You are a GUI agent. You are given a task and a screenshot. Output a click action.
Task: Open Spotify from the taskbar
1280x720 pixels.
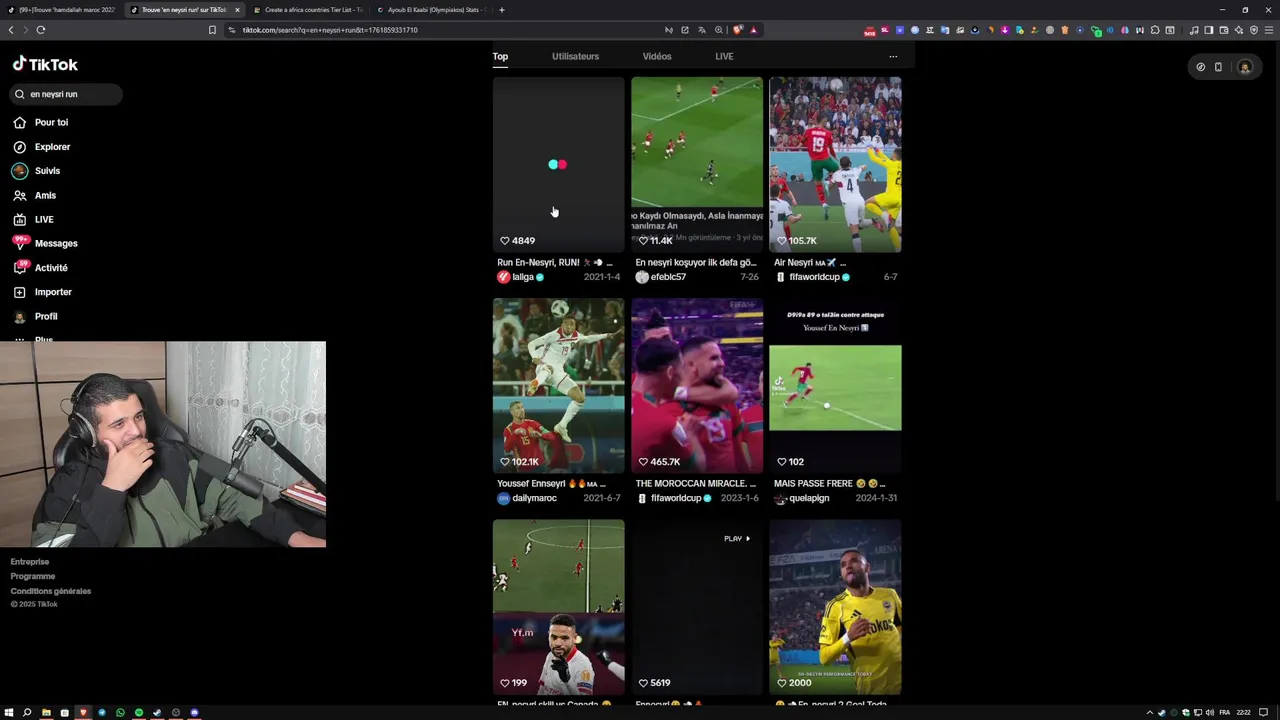pos(139,712)
